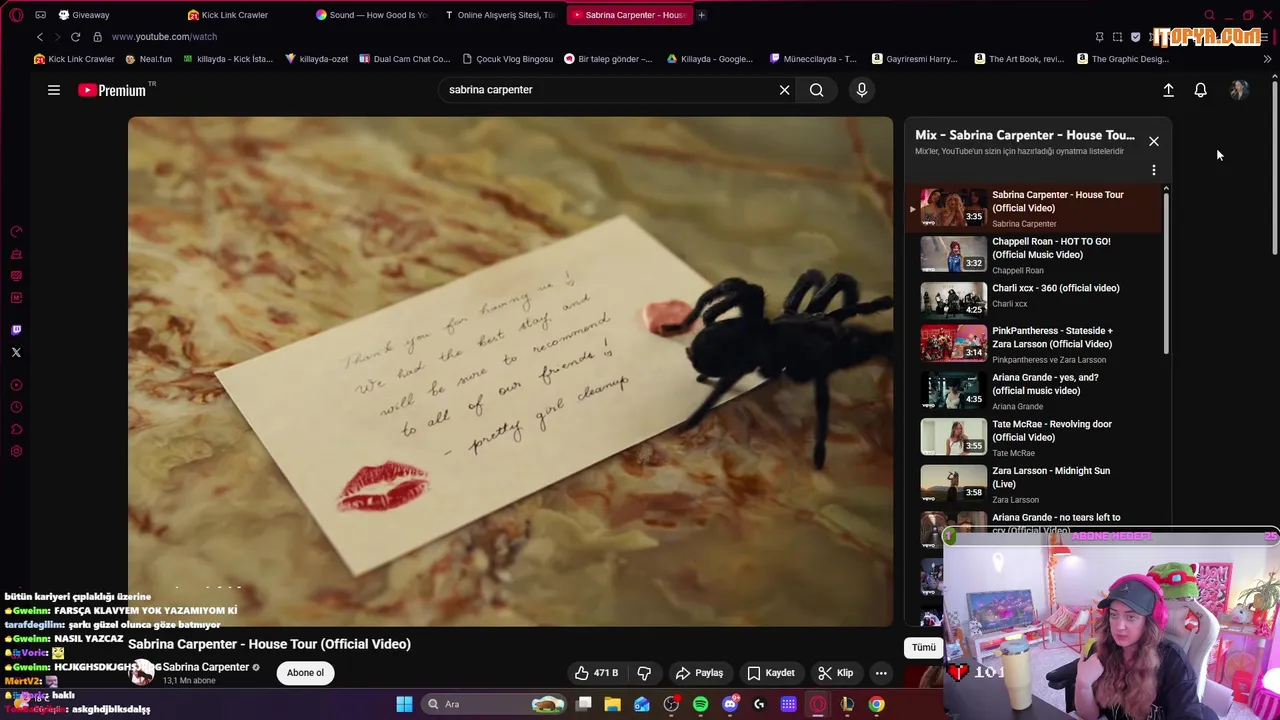
Task: Open the Opera menu logo icon
Action: pos(16,15)
